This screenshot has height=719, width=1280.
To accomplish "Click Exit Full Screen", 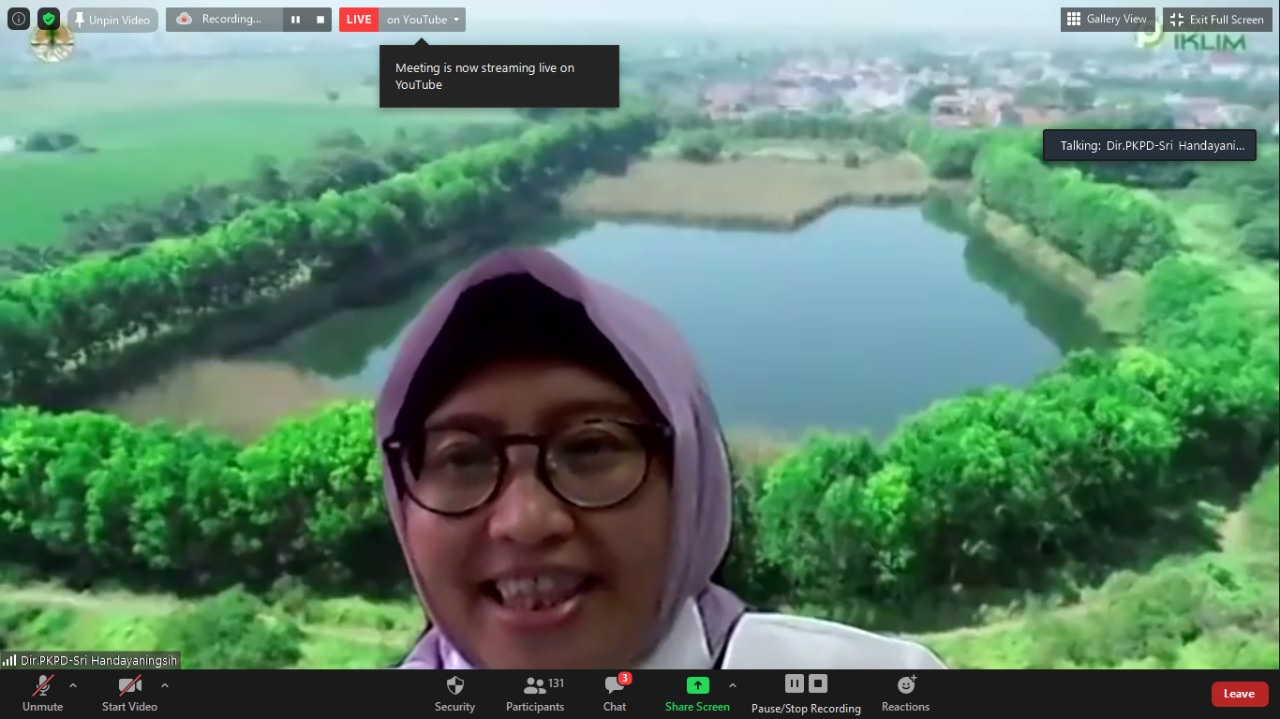I will click(x=1217, y=19).
